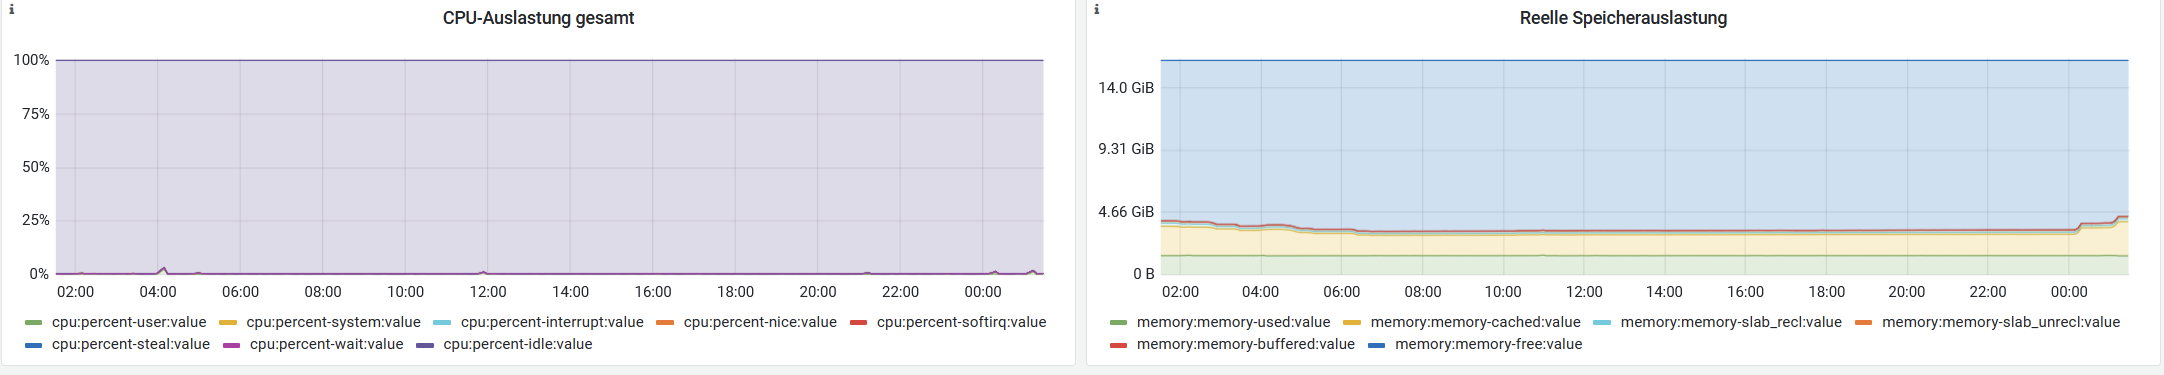Image resolution: width=2164 pixels, height=375 pixels.
Task: Click green swatch of memory:memory-used:value
Action: click(1119, 323)
